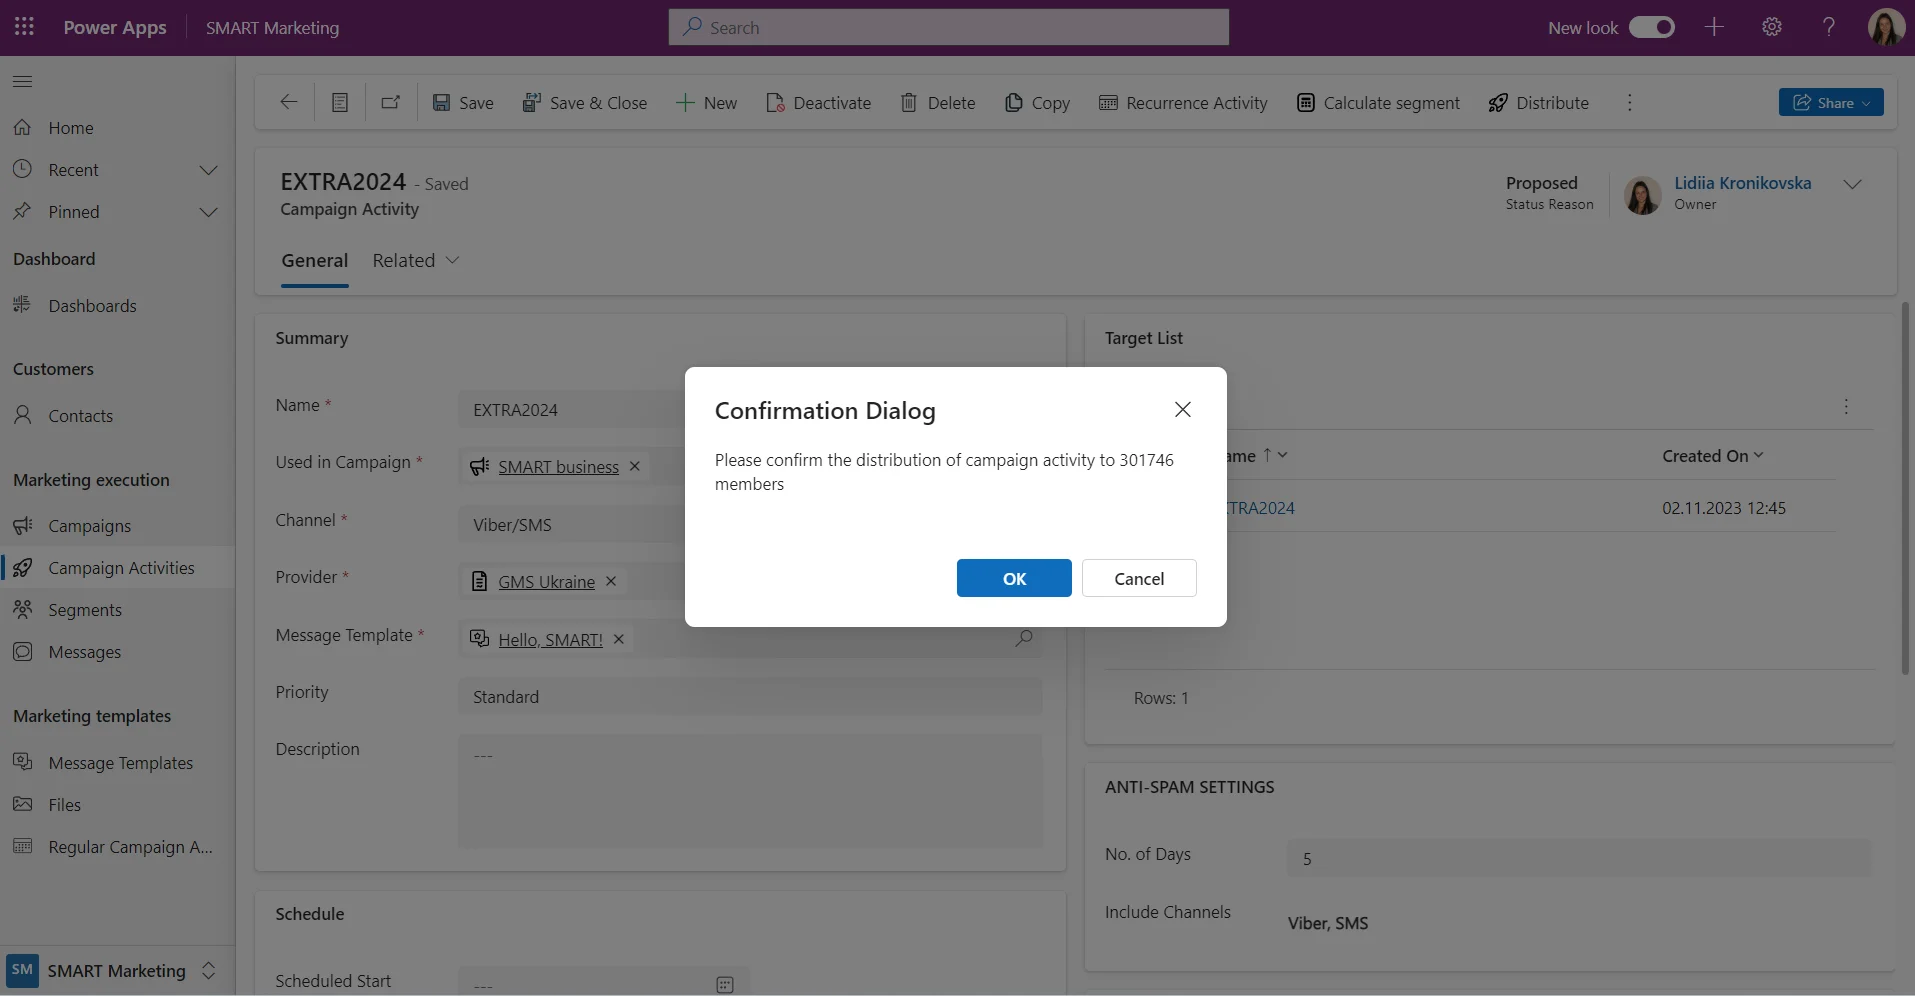Open the Related tab dropdown

415,260
